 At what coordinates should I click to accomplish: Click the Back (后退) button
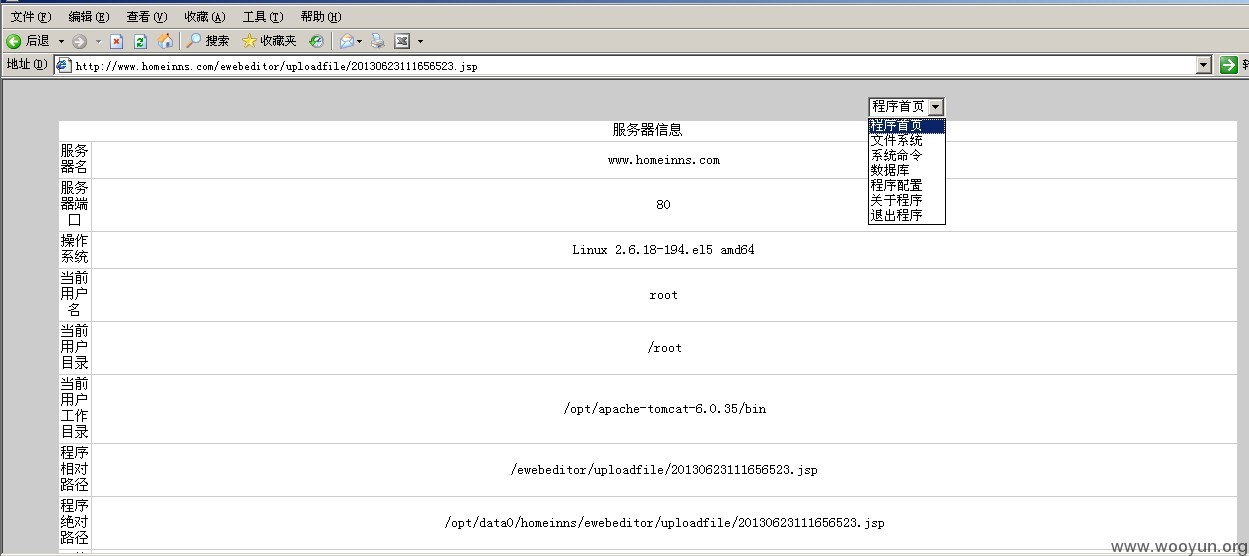coord(28,41)
